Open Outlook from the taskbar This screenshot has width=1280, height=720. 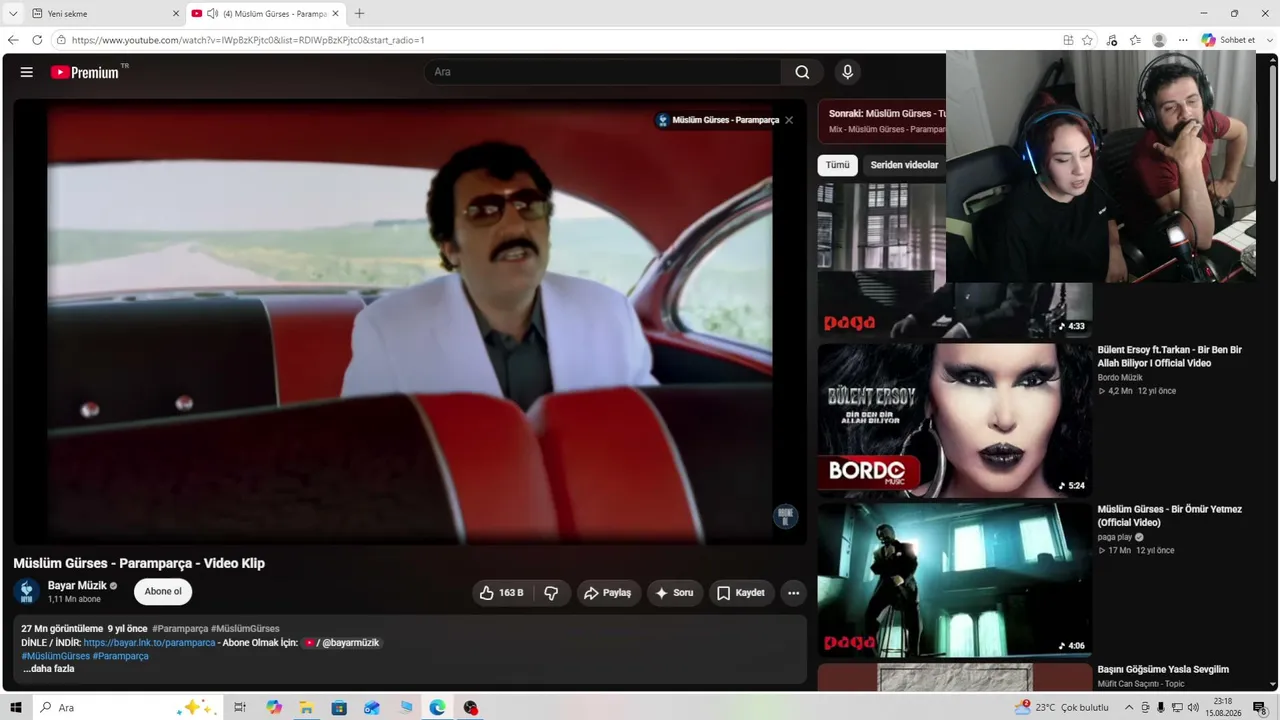tap(372, 708)
